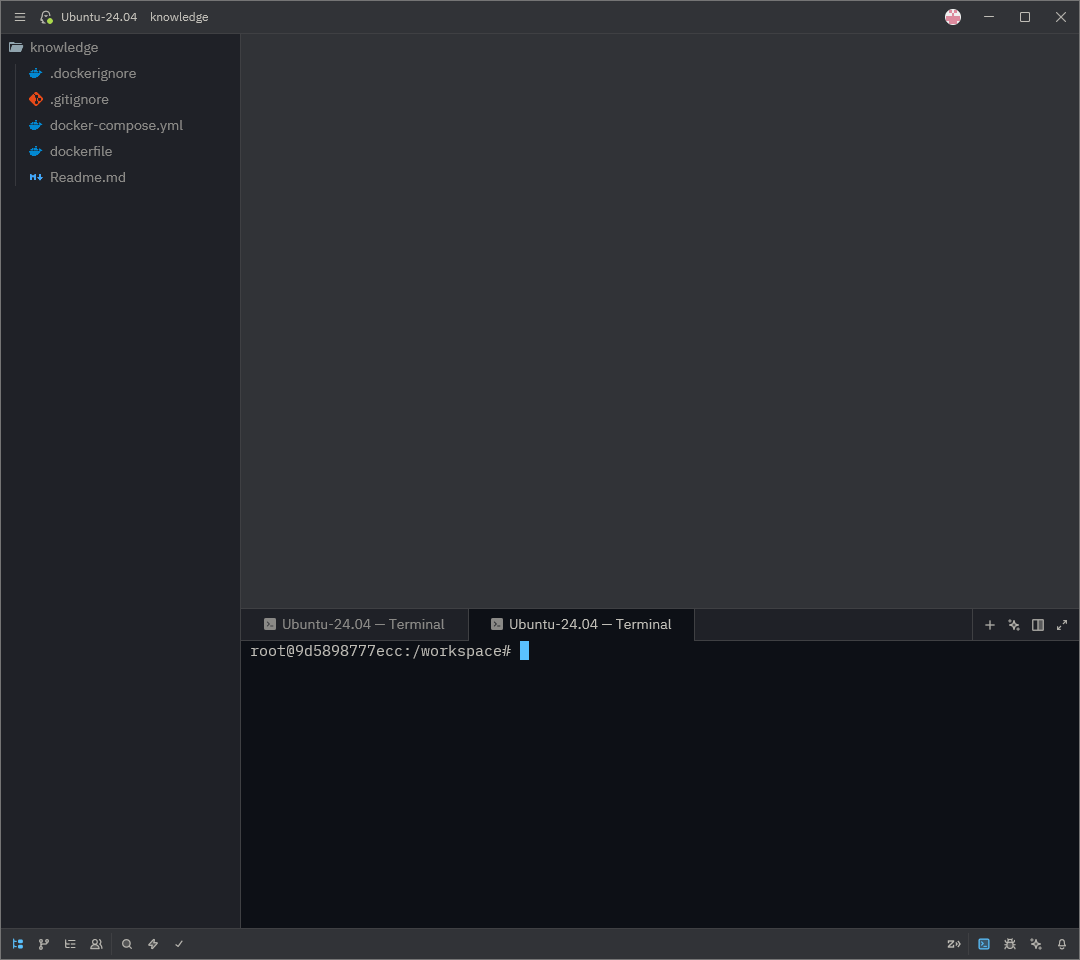Toggle the terminal panel from status bar
This screenshot has width=1080, height=960.
click(x=984, y=944)
